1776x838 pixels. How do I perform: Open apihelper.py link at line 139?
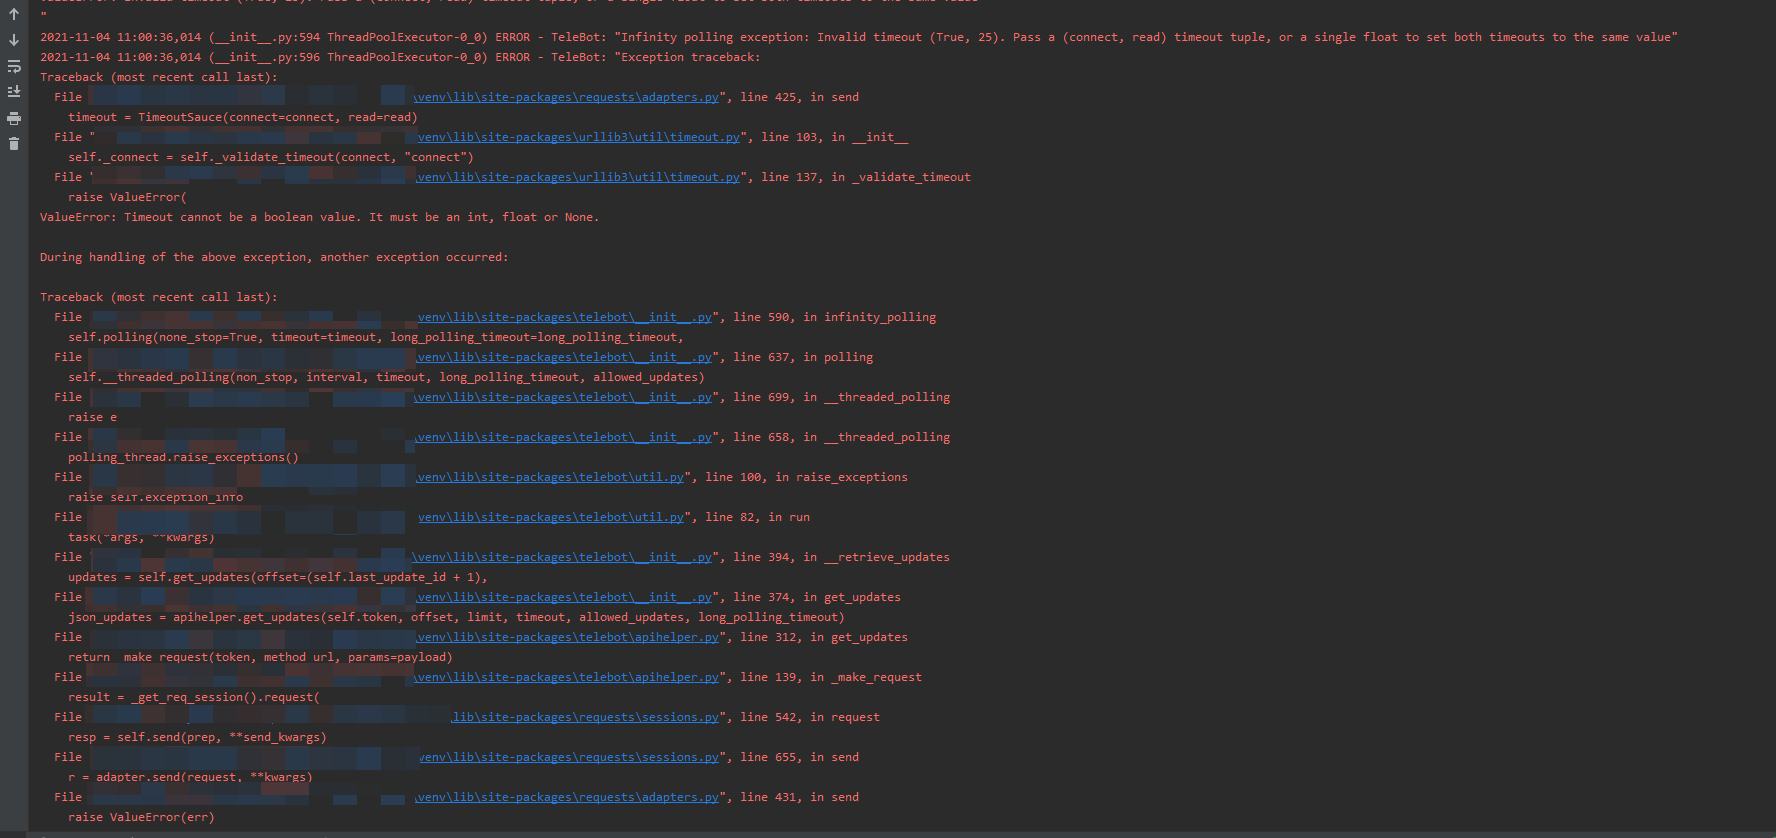[x=566, y=677]
